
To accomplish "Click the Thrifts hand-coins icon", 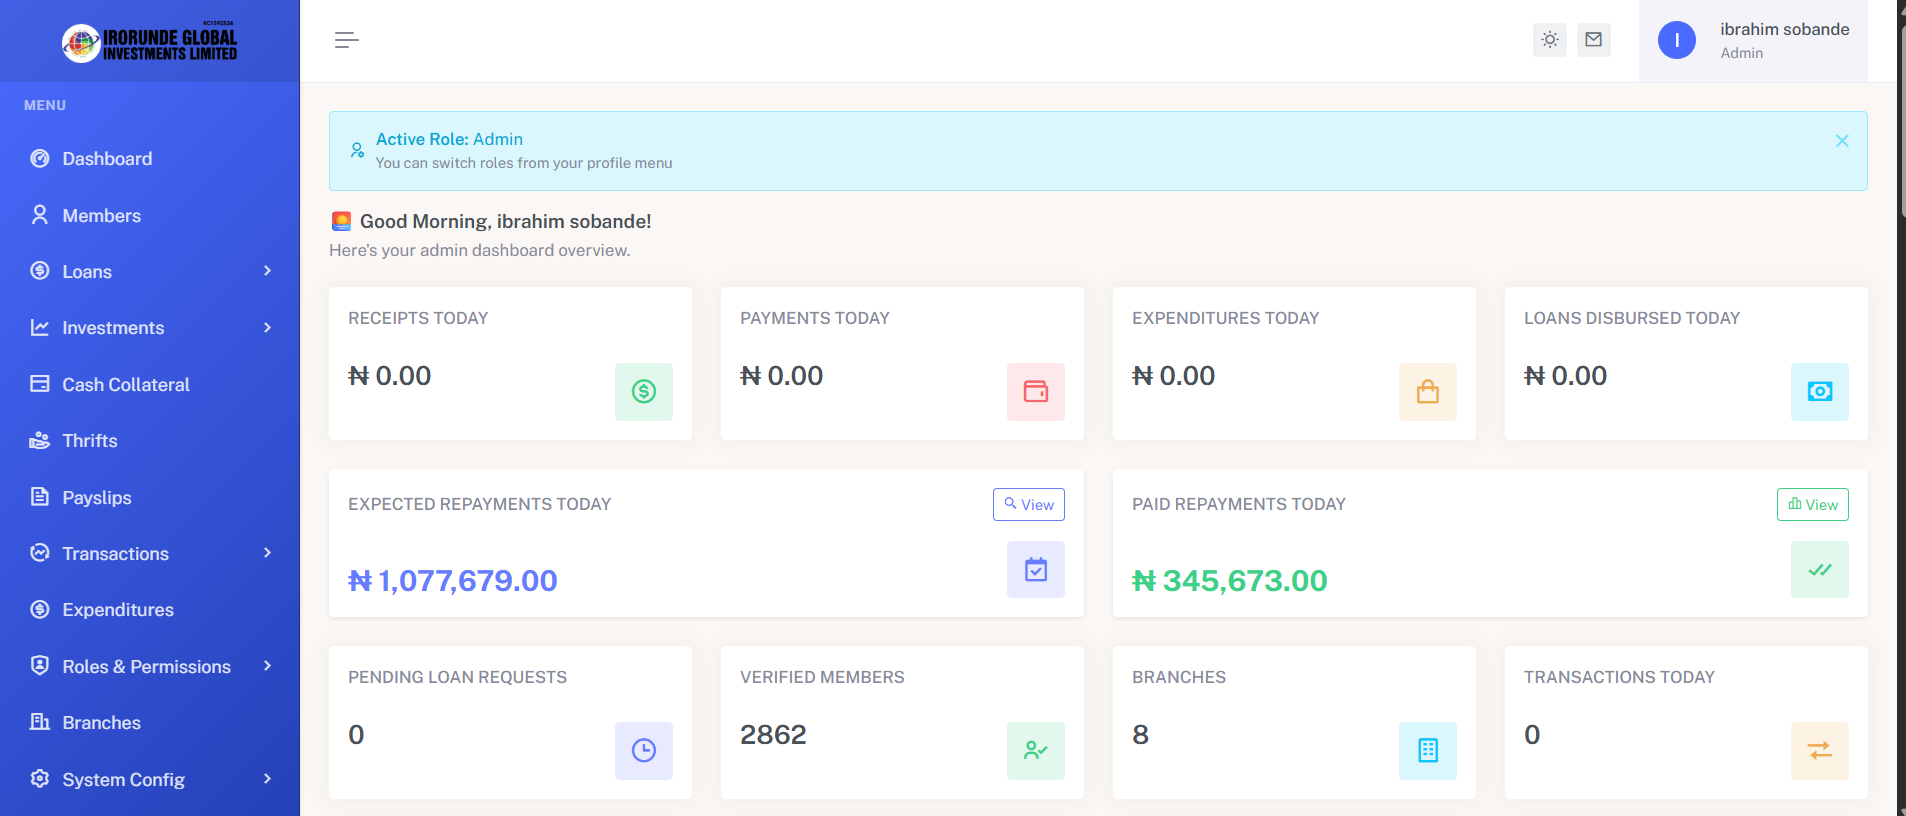I will click(40, 441).
